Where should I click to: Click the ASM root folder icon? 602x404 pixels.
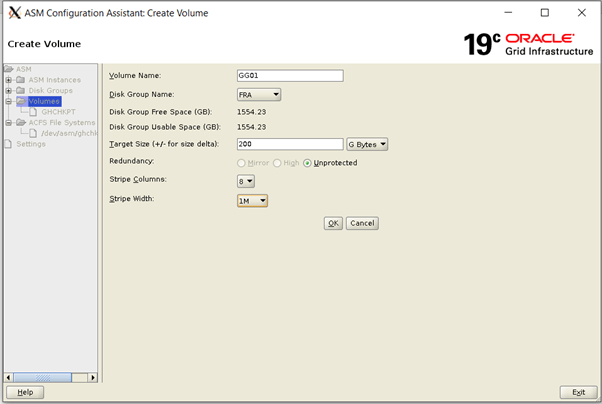pyautogui.click(x=9, y=69)
